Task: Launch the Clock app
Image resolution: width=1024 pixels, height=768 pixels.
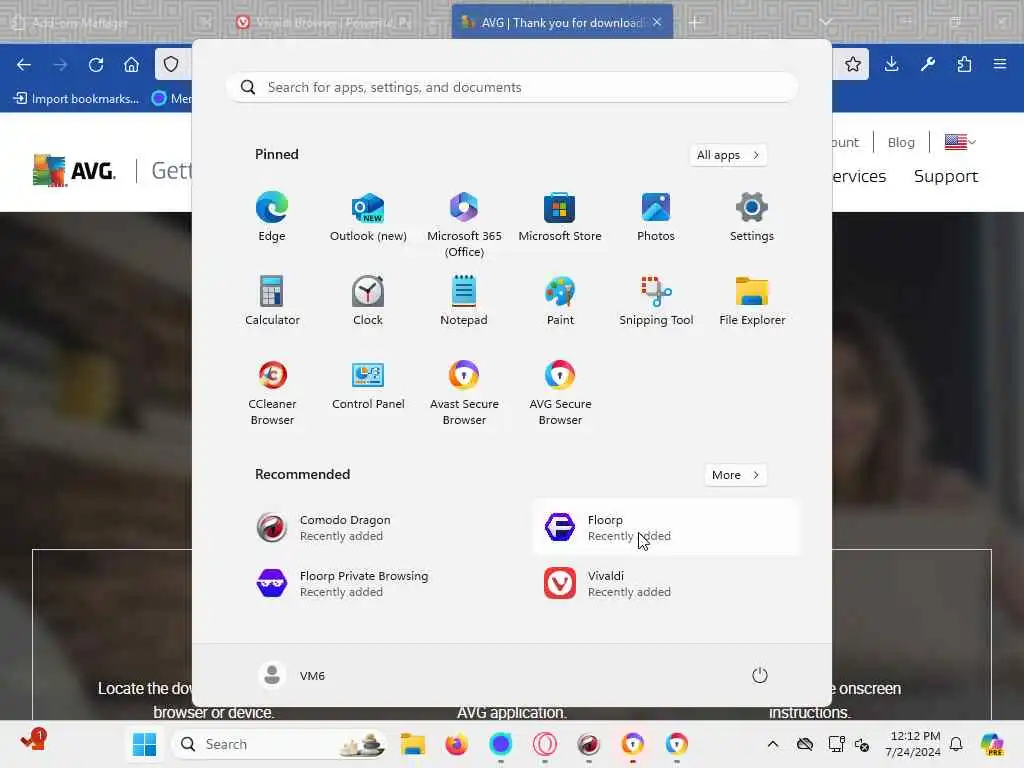Action: coord(368,301)
